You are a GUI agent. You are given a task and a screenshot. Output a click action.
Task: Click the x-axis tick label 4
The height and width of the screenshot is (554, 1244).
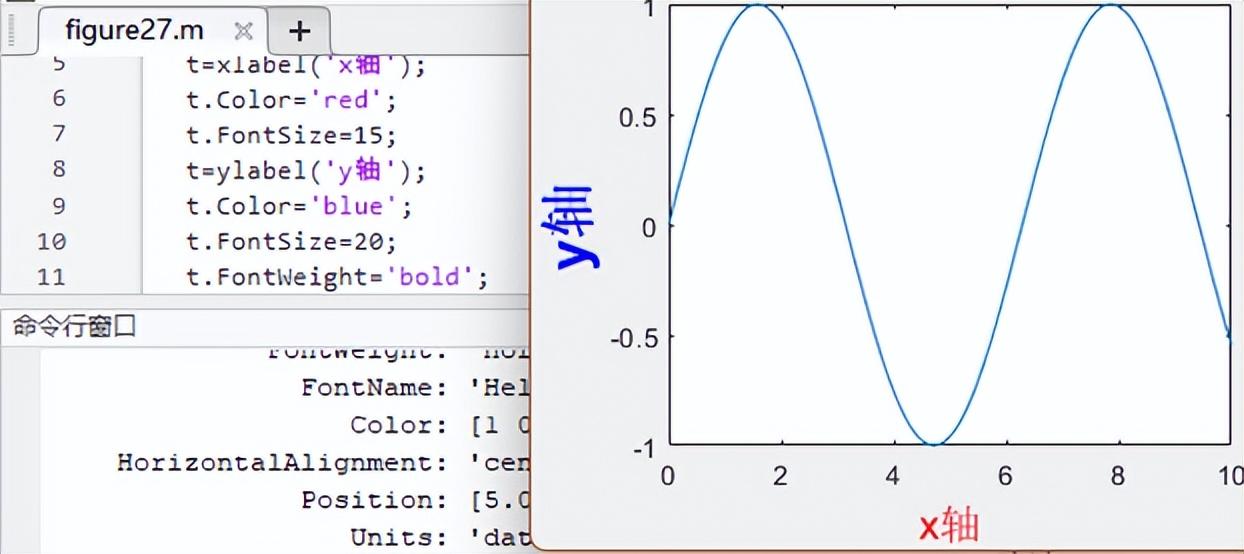(x=893, y=475)
